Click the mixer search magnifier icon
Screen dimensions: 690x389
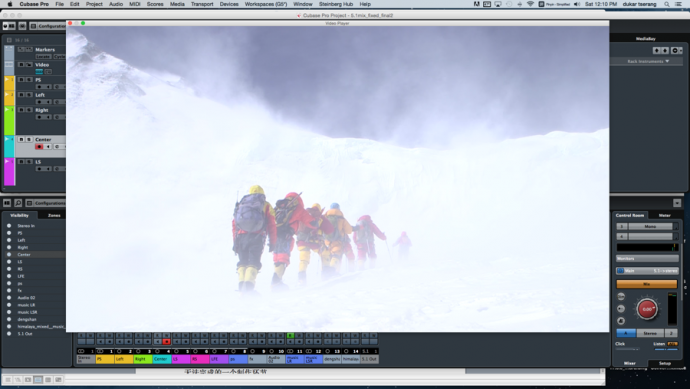coord(18,203)
